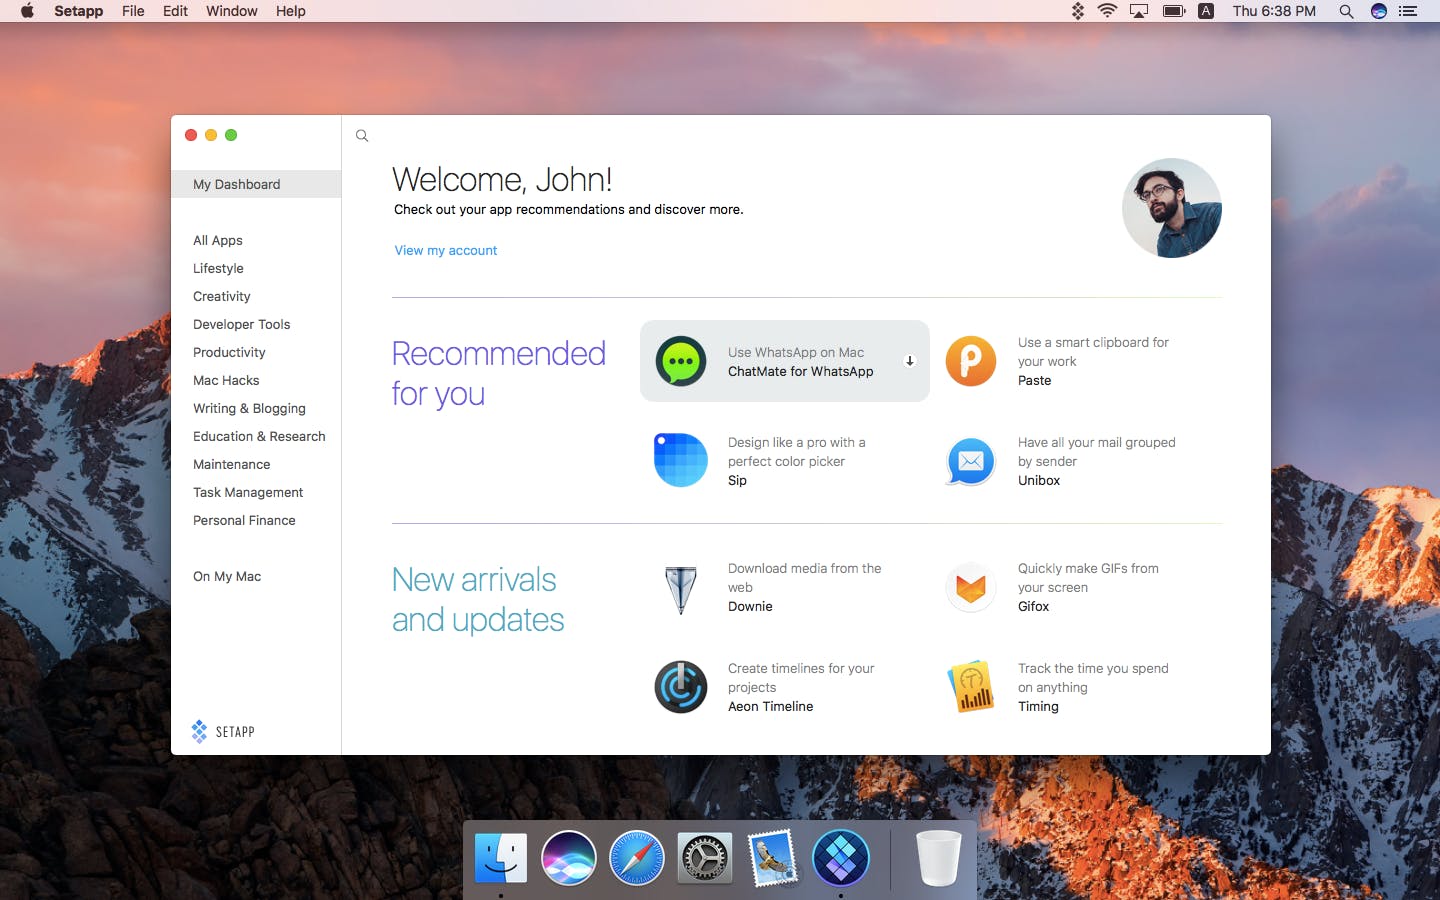This screenshot has width=1440, height=900.
Task: Open the ChatMate for WhatsApp icon
Action: click(681, 361)
